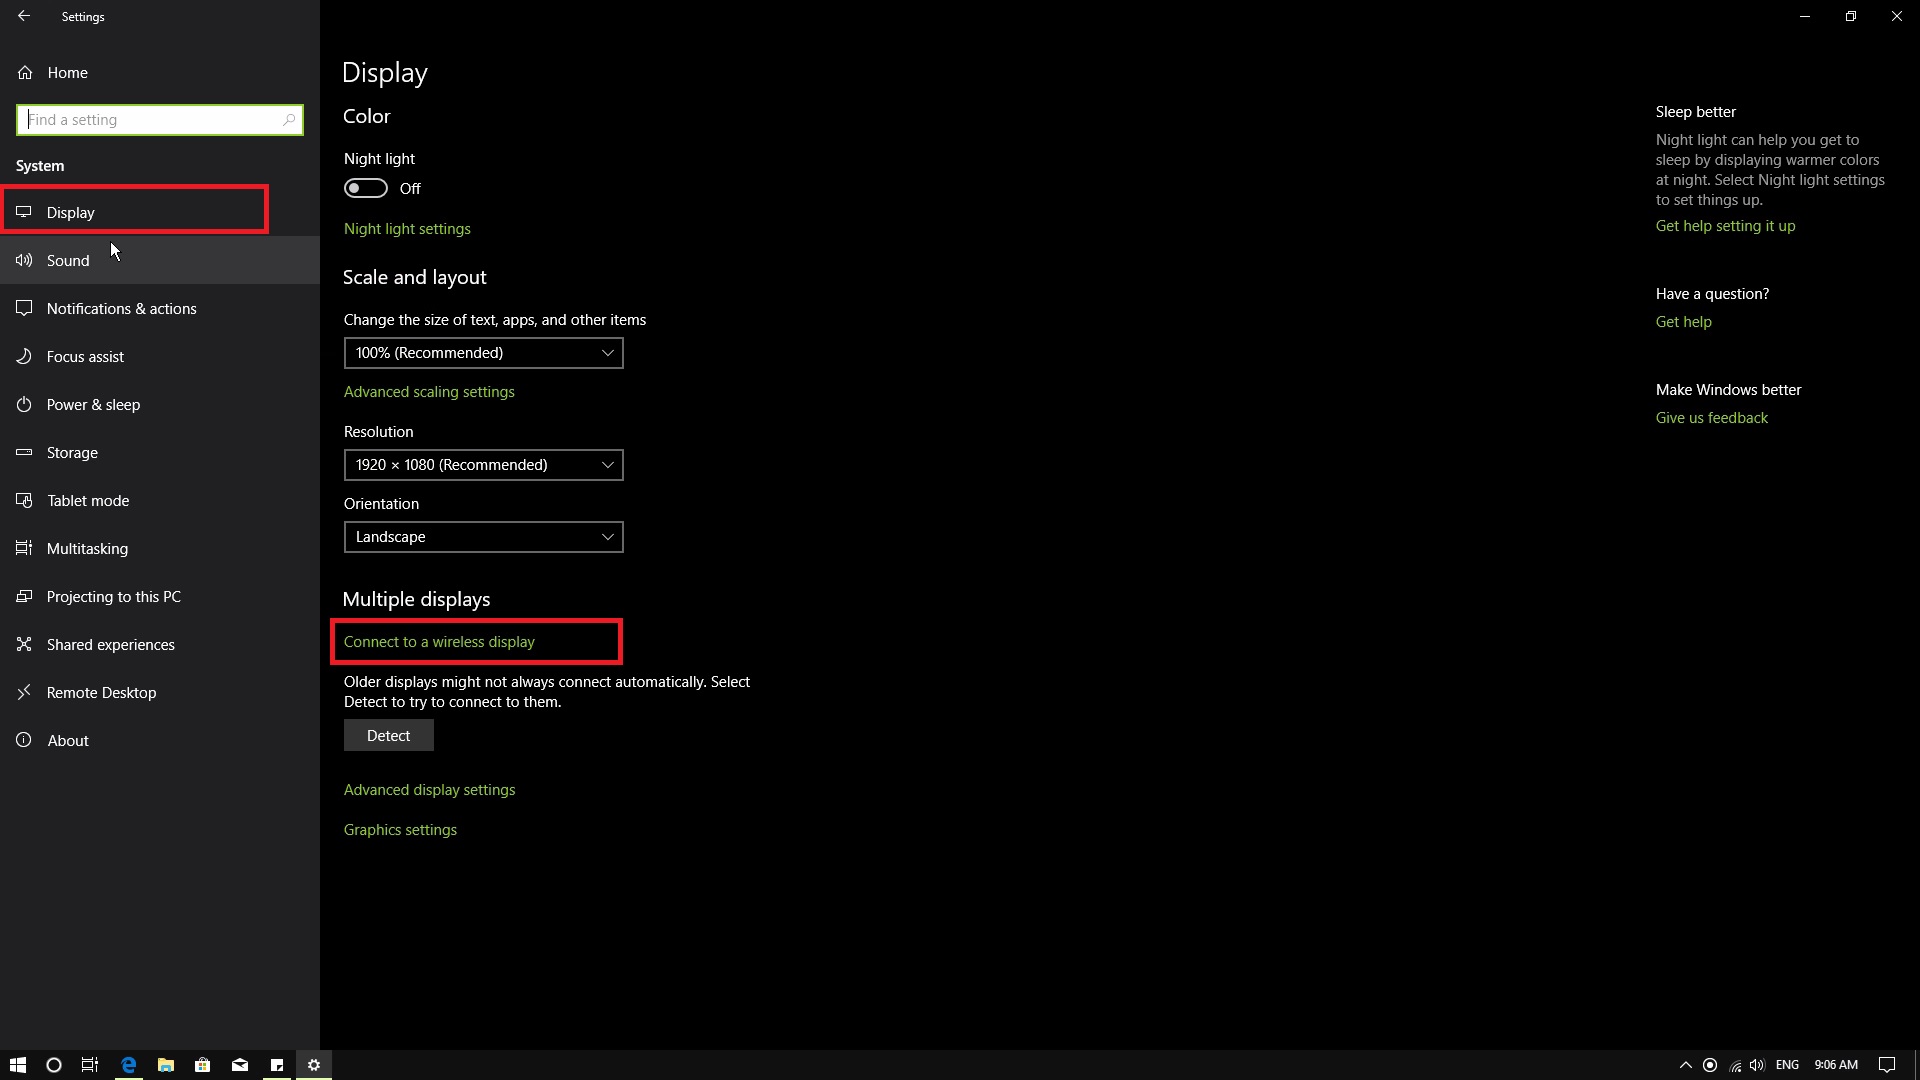Click the Home icon in sidebar
Screen dimensions: 1920x1080
[25, 73]
